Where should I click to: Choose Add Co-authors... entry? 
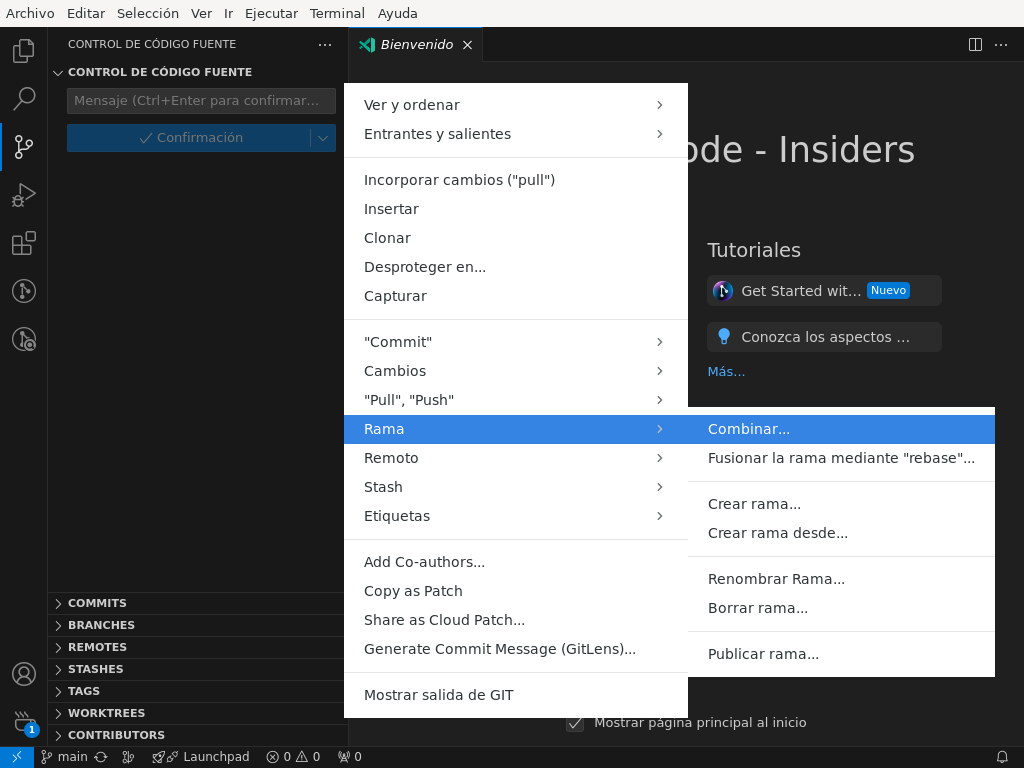[x=516, y=562]
